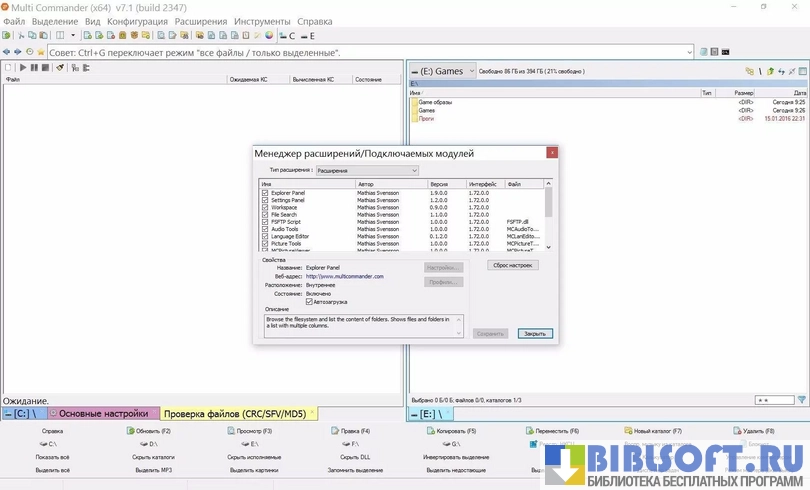Image resolution: width=810 pixels, height=490 pixels.
Task: Click the "Проги" folder icon
Action: point(413,118)
